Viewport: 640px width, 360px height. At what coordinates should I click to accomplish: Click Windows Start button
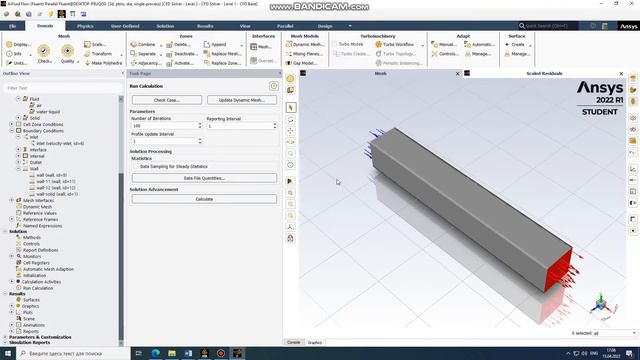point(7,353)
